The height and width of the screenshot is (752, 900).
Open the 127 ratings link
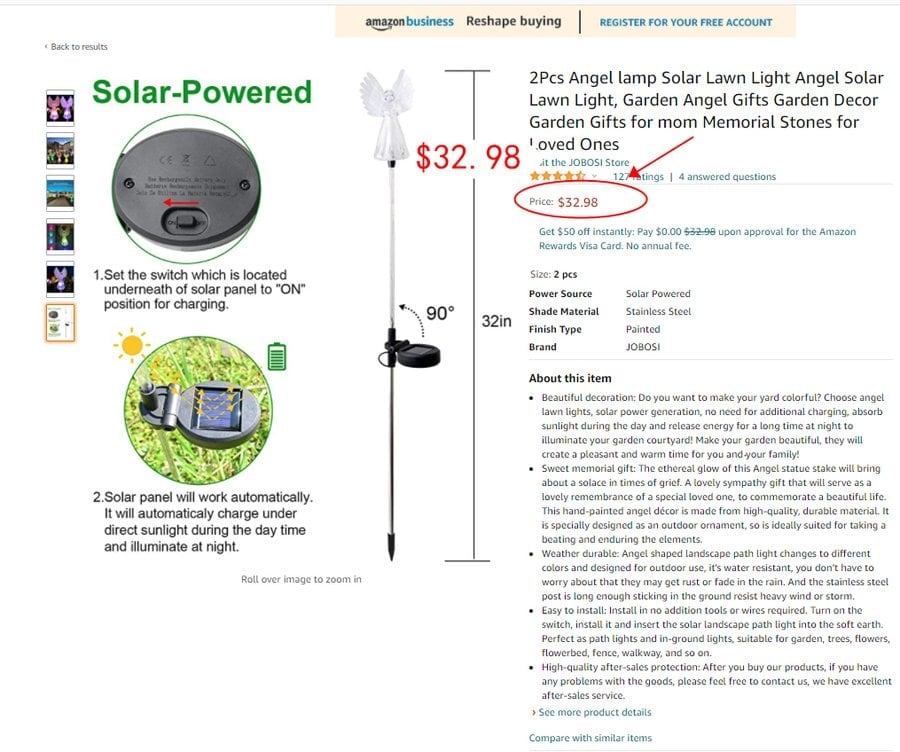tap(638, 177)
